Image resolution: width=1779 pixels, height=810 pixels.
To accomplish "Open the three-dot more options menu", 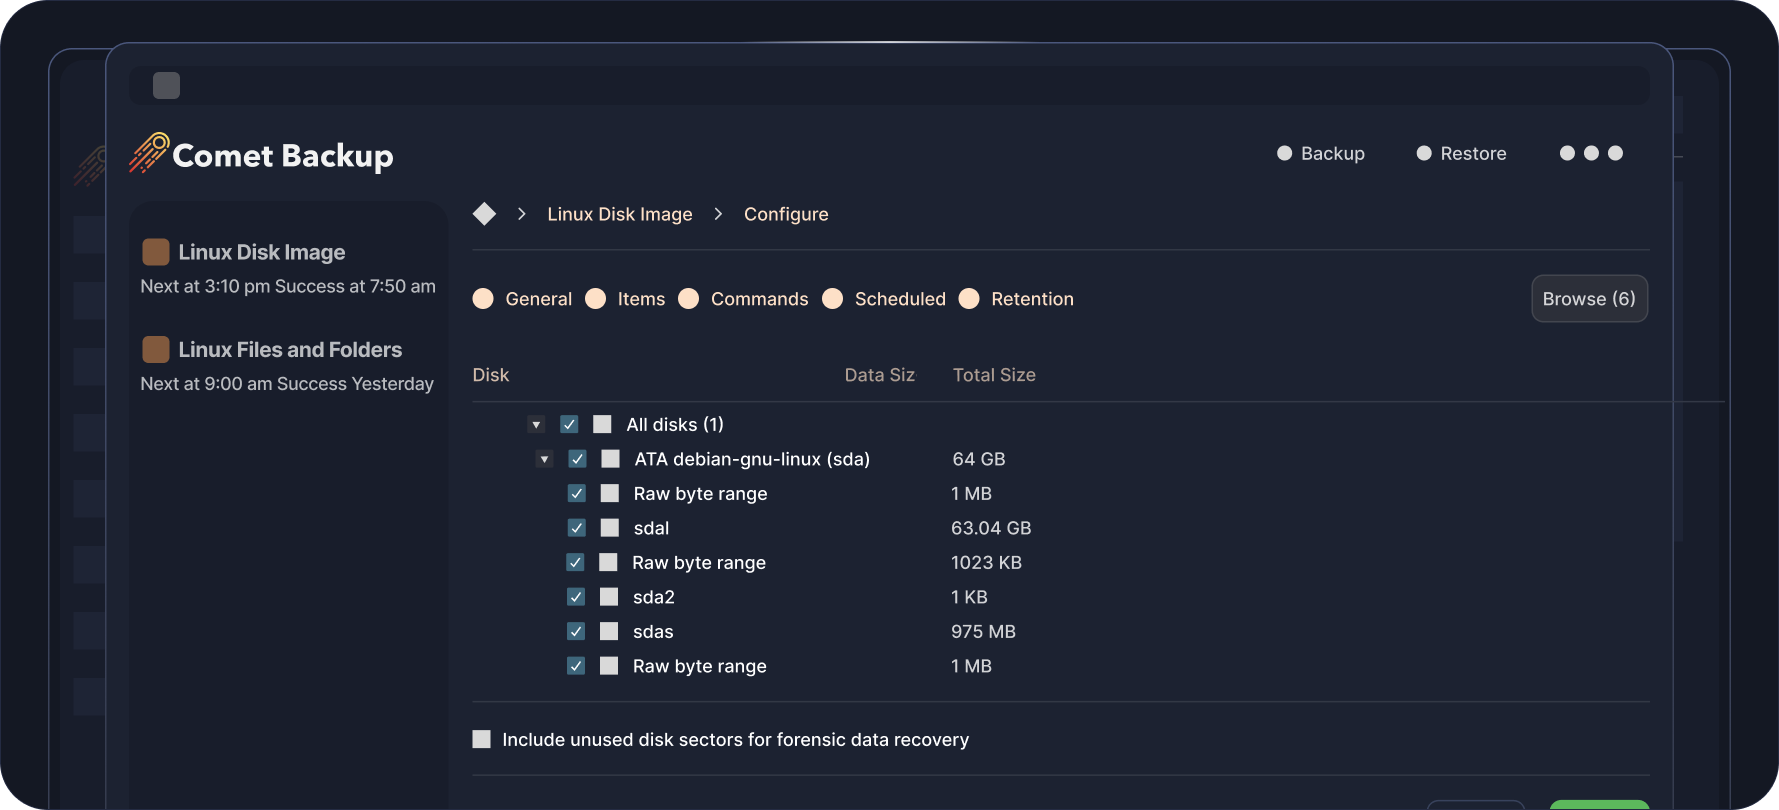I will pos(1590,153).
